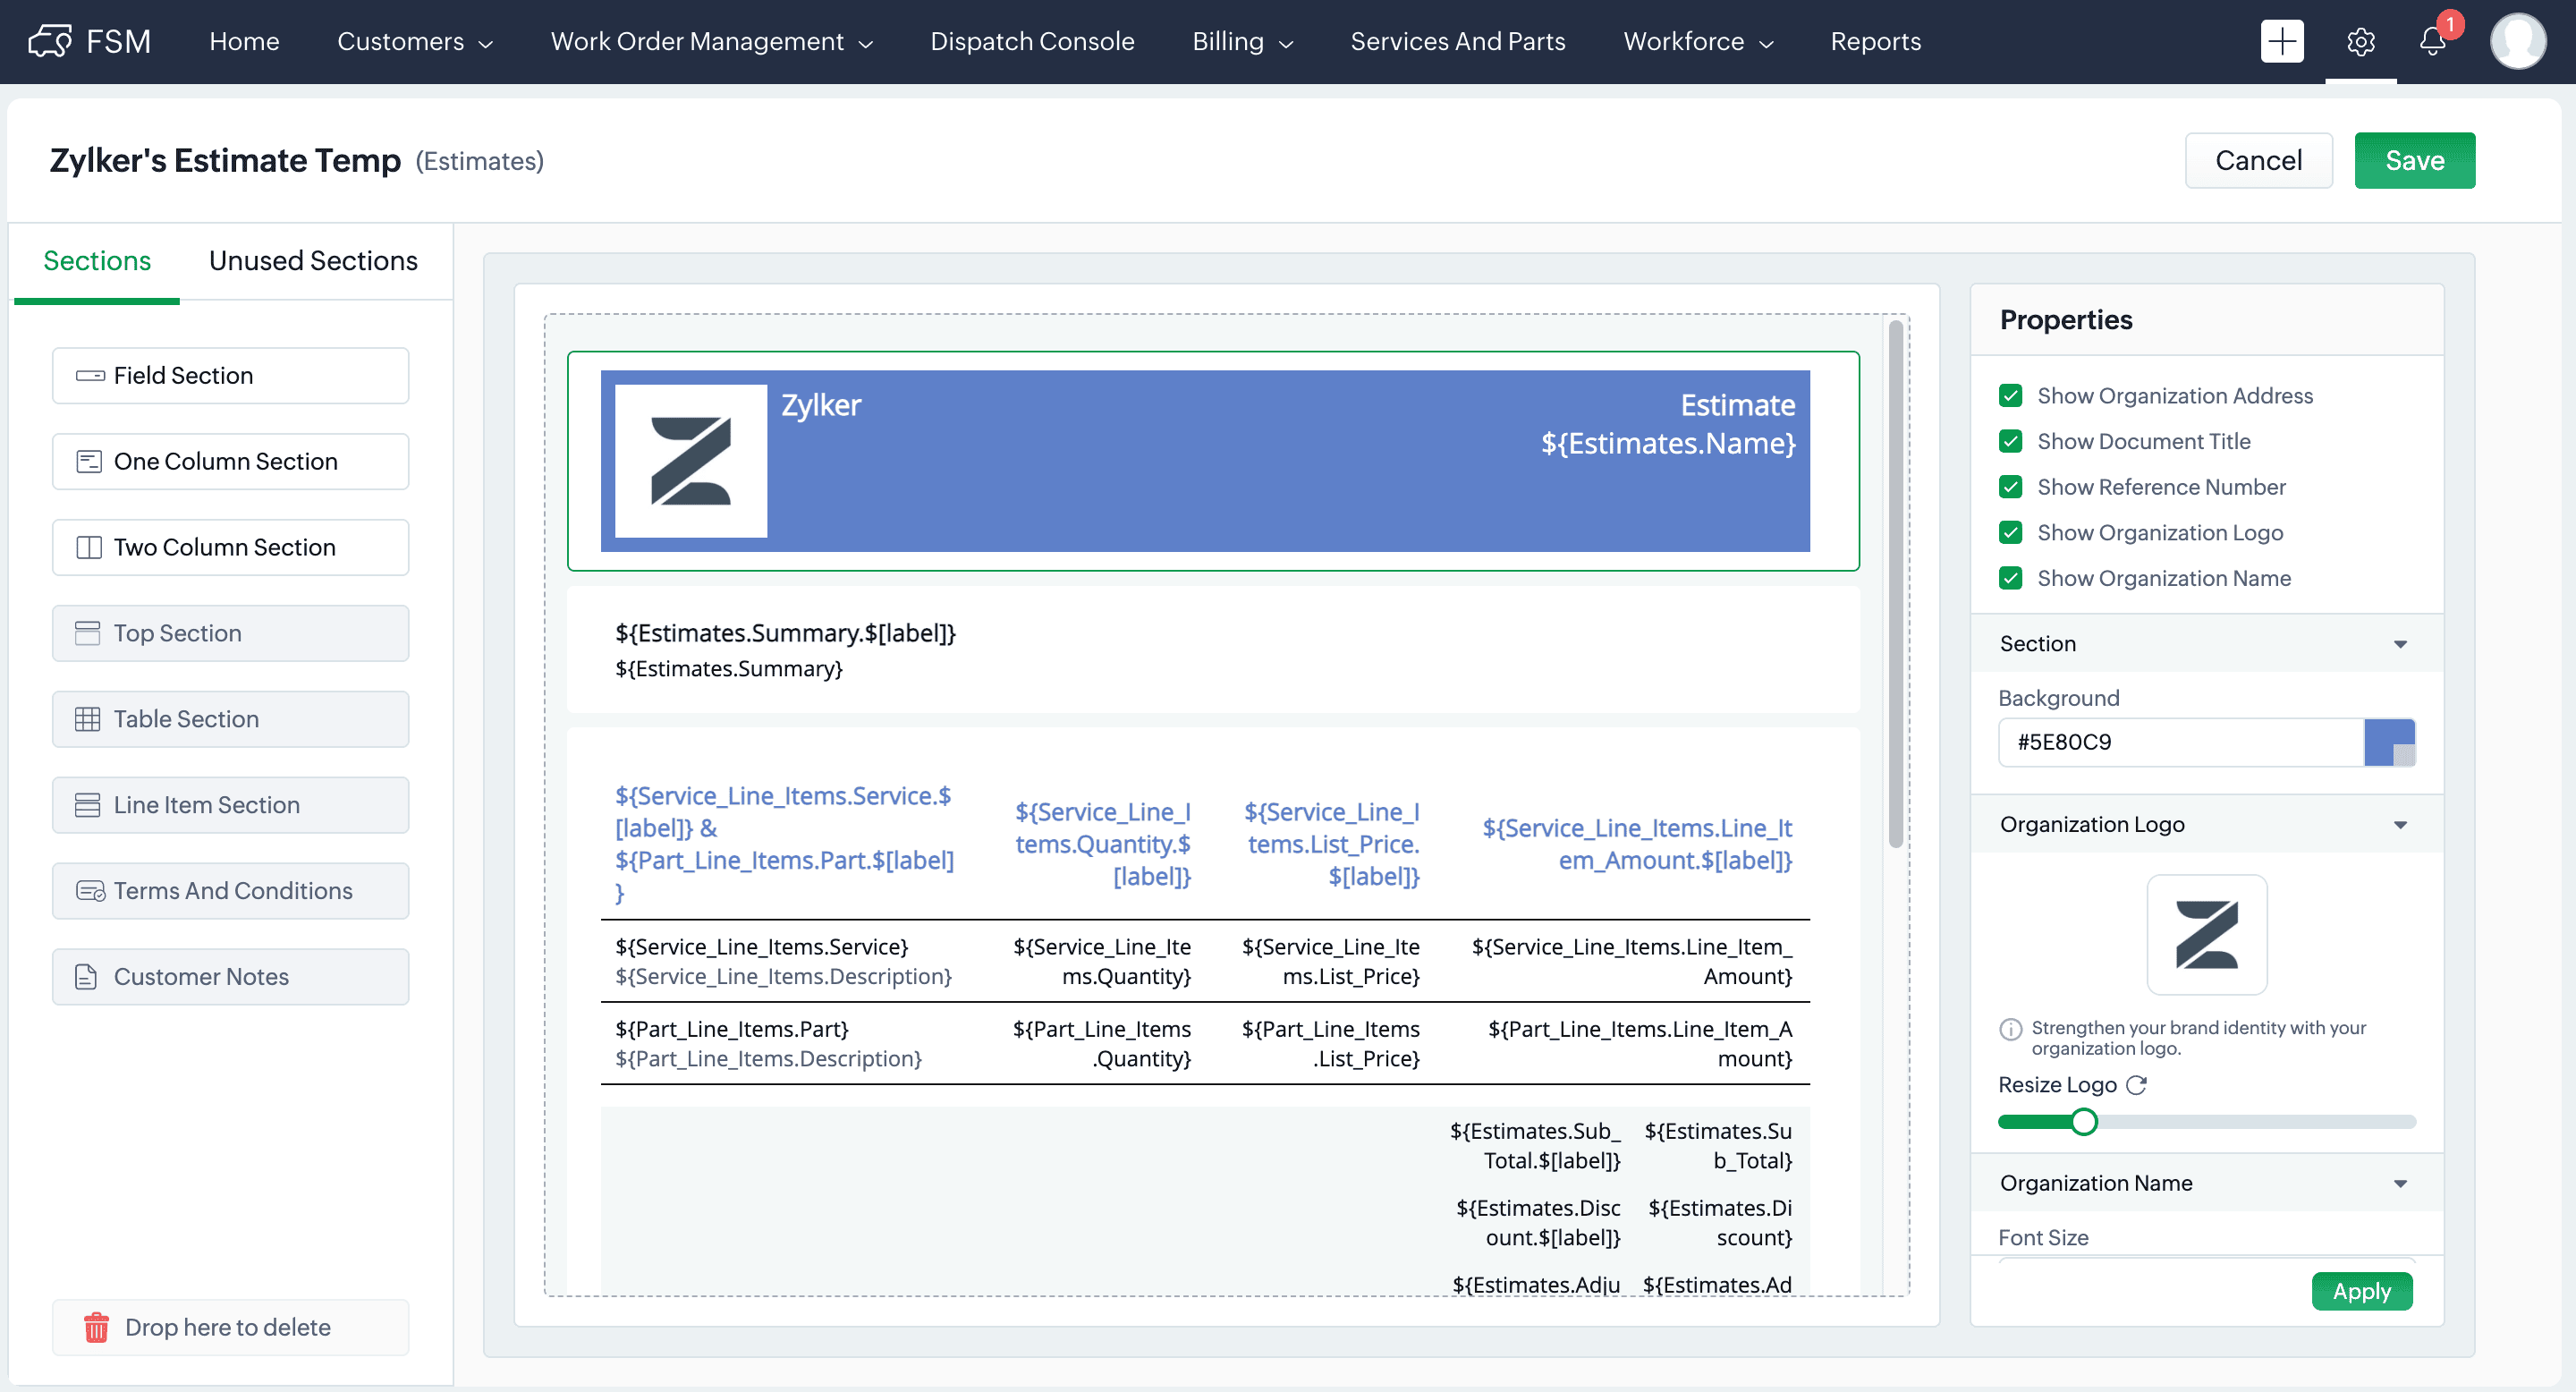This screenshot has height=1392, width=2576.
Task: Open the Dispatch Console menu
Action: point(1032,42)
